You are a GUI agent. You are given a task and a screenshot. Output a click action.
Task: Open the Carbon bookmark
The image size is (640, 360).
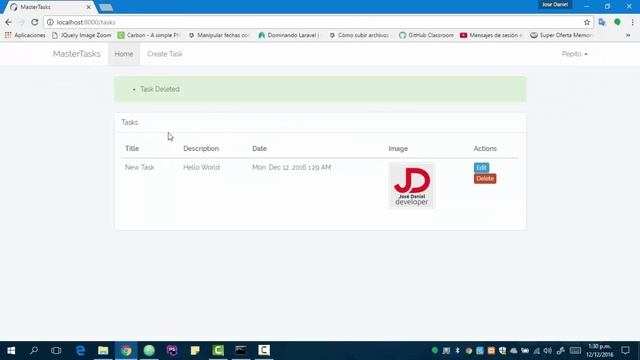click(x=149, y=36)
